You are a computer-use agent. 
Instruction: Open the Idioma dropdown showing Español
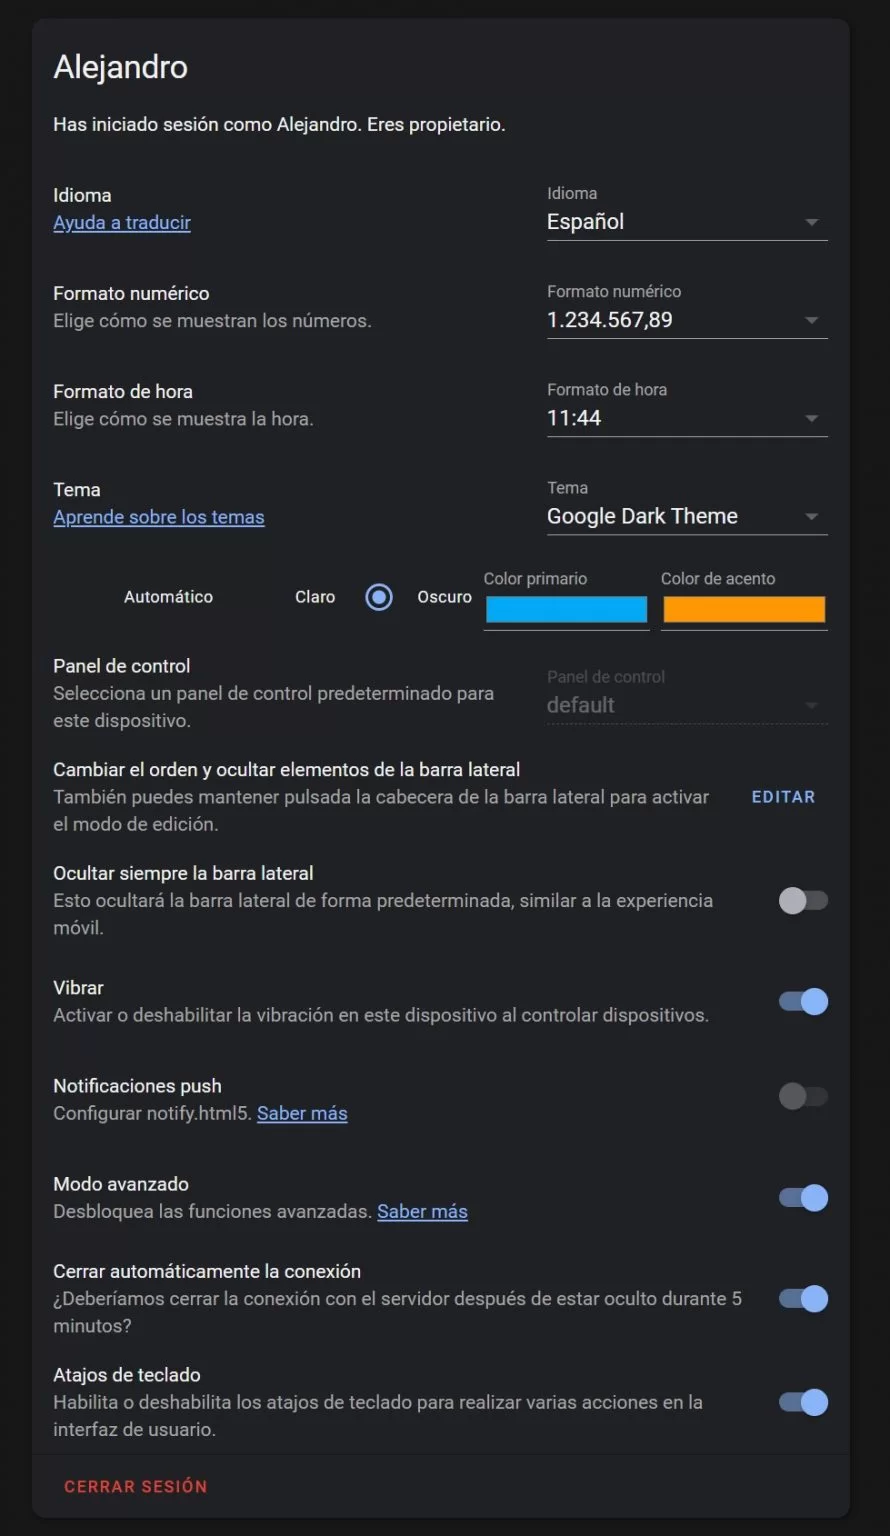(x=686, y=222)
